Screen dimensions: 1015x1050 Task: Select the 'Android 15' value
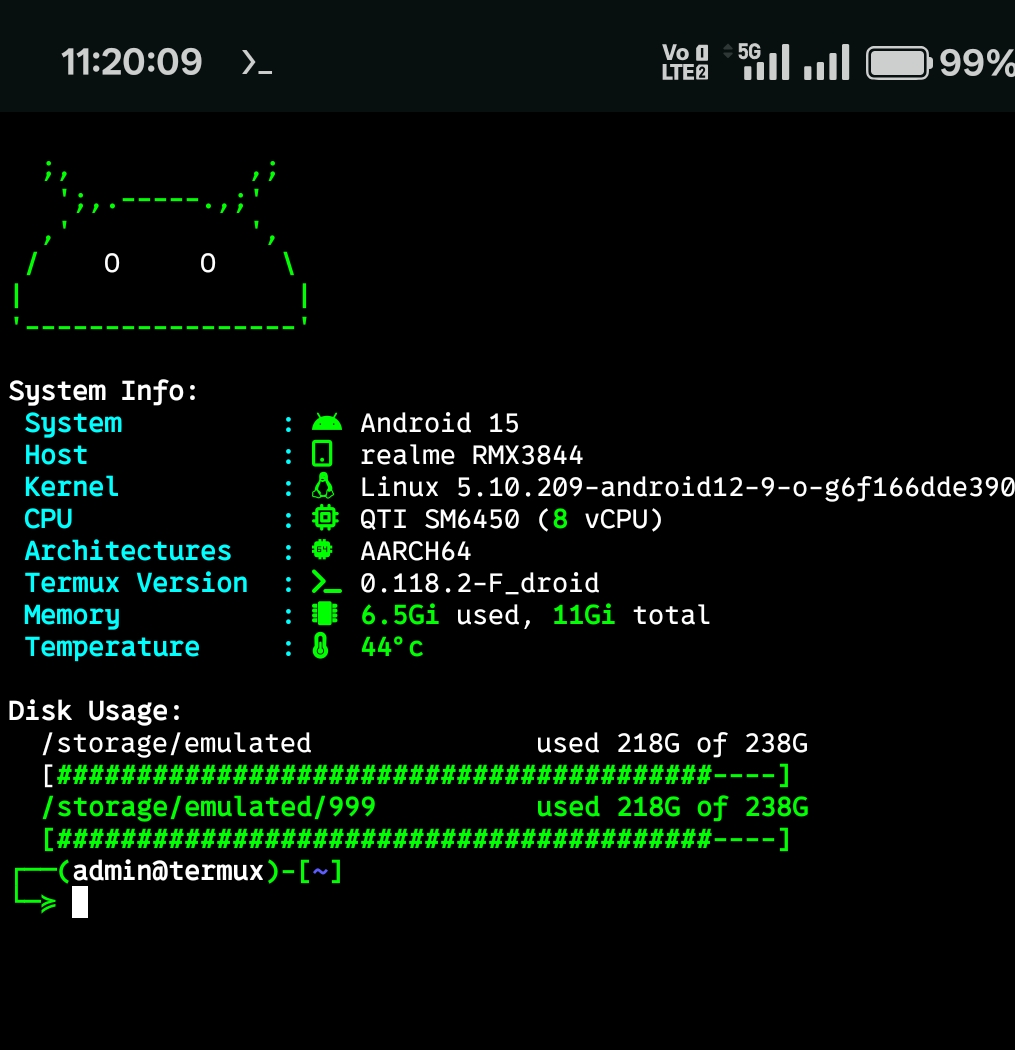(440, 423)
